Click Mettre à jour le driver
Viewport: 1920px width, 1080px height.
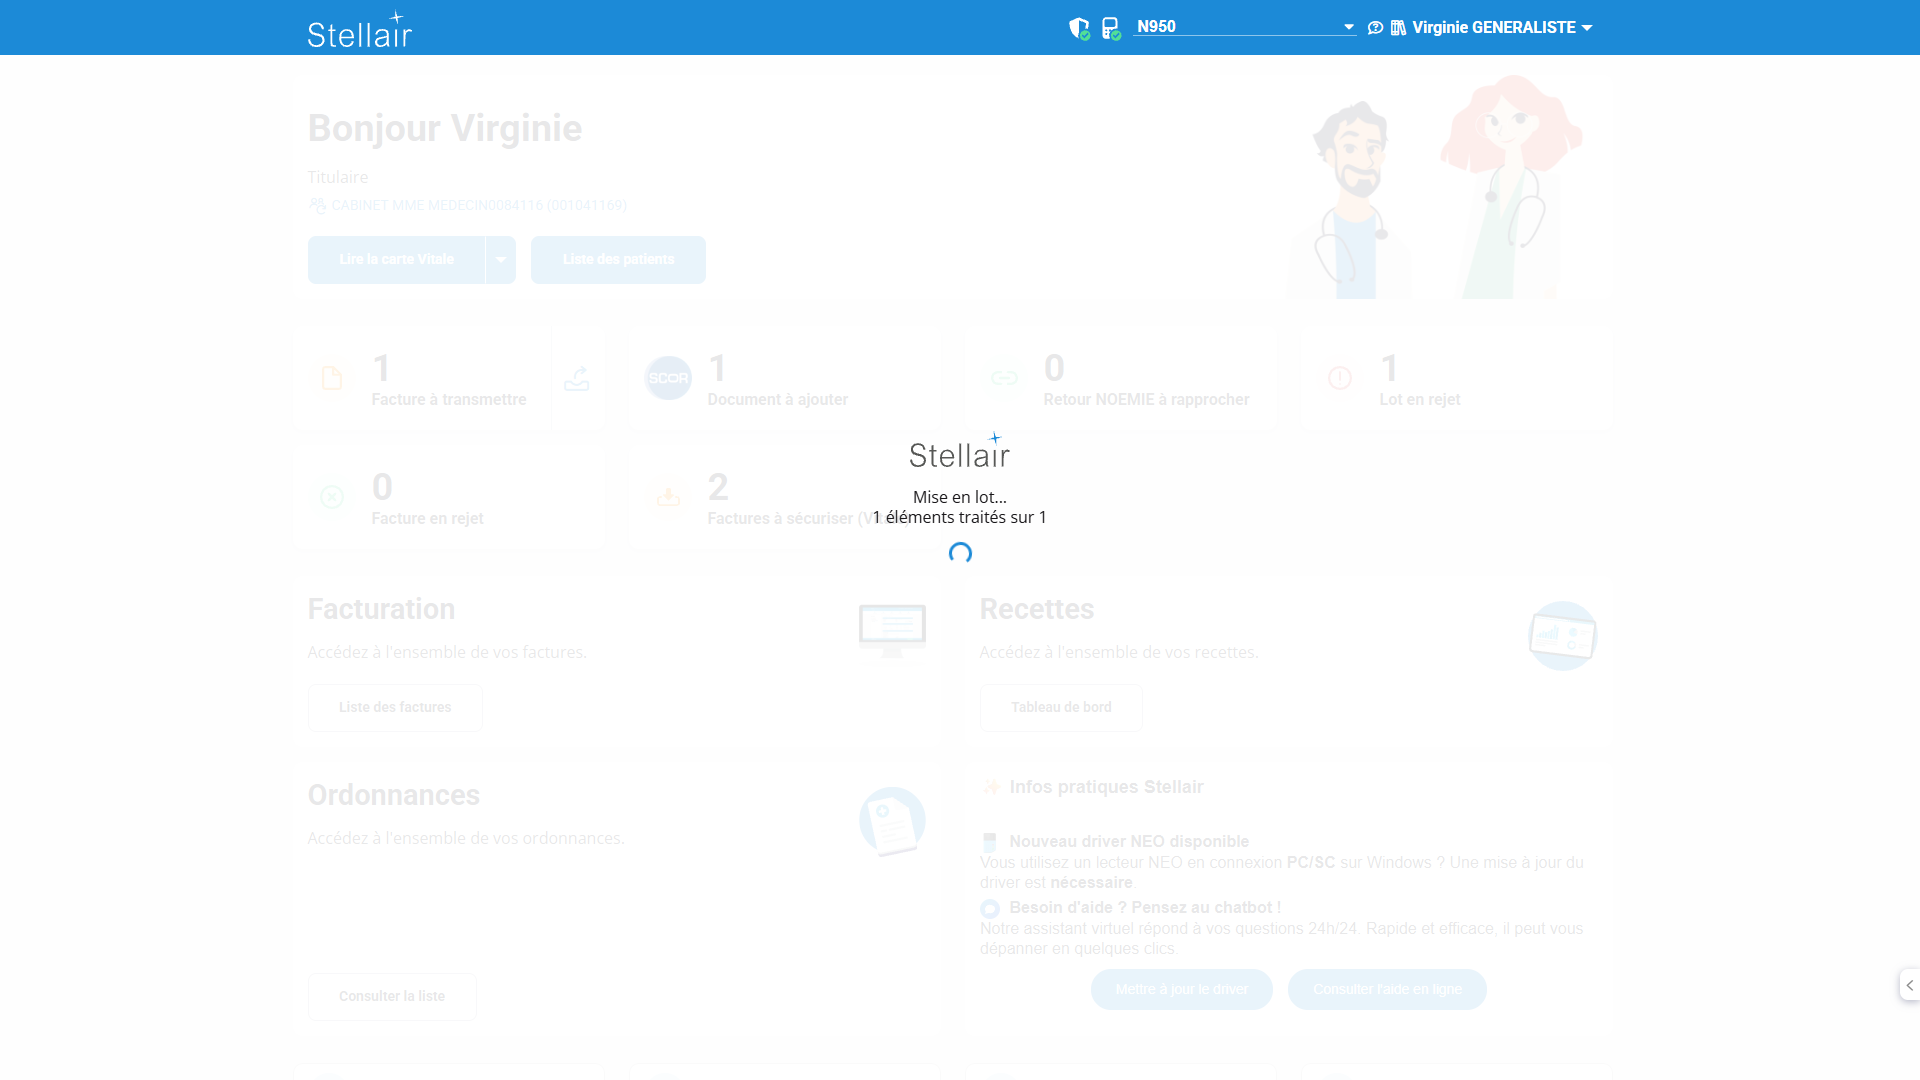[1182, 990]
